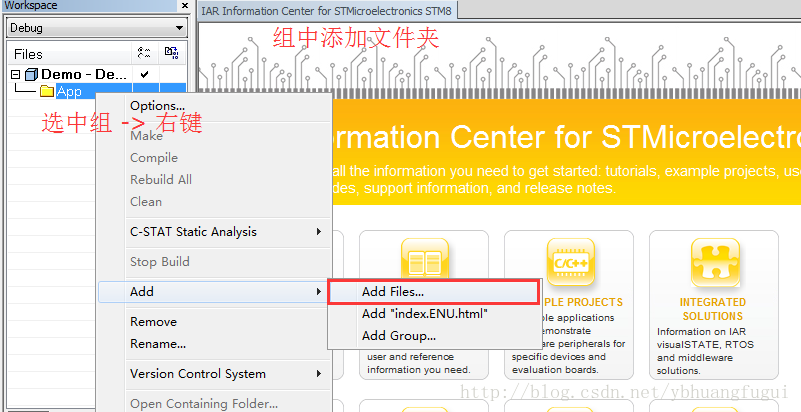Click the puzzle piece Integrated Solutions icon
Screen dimensions: 801x412
tap(715, 262)
